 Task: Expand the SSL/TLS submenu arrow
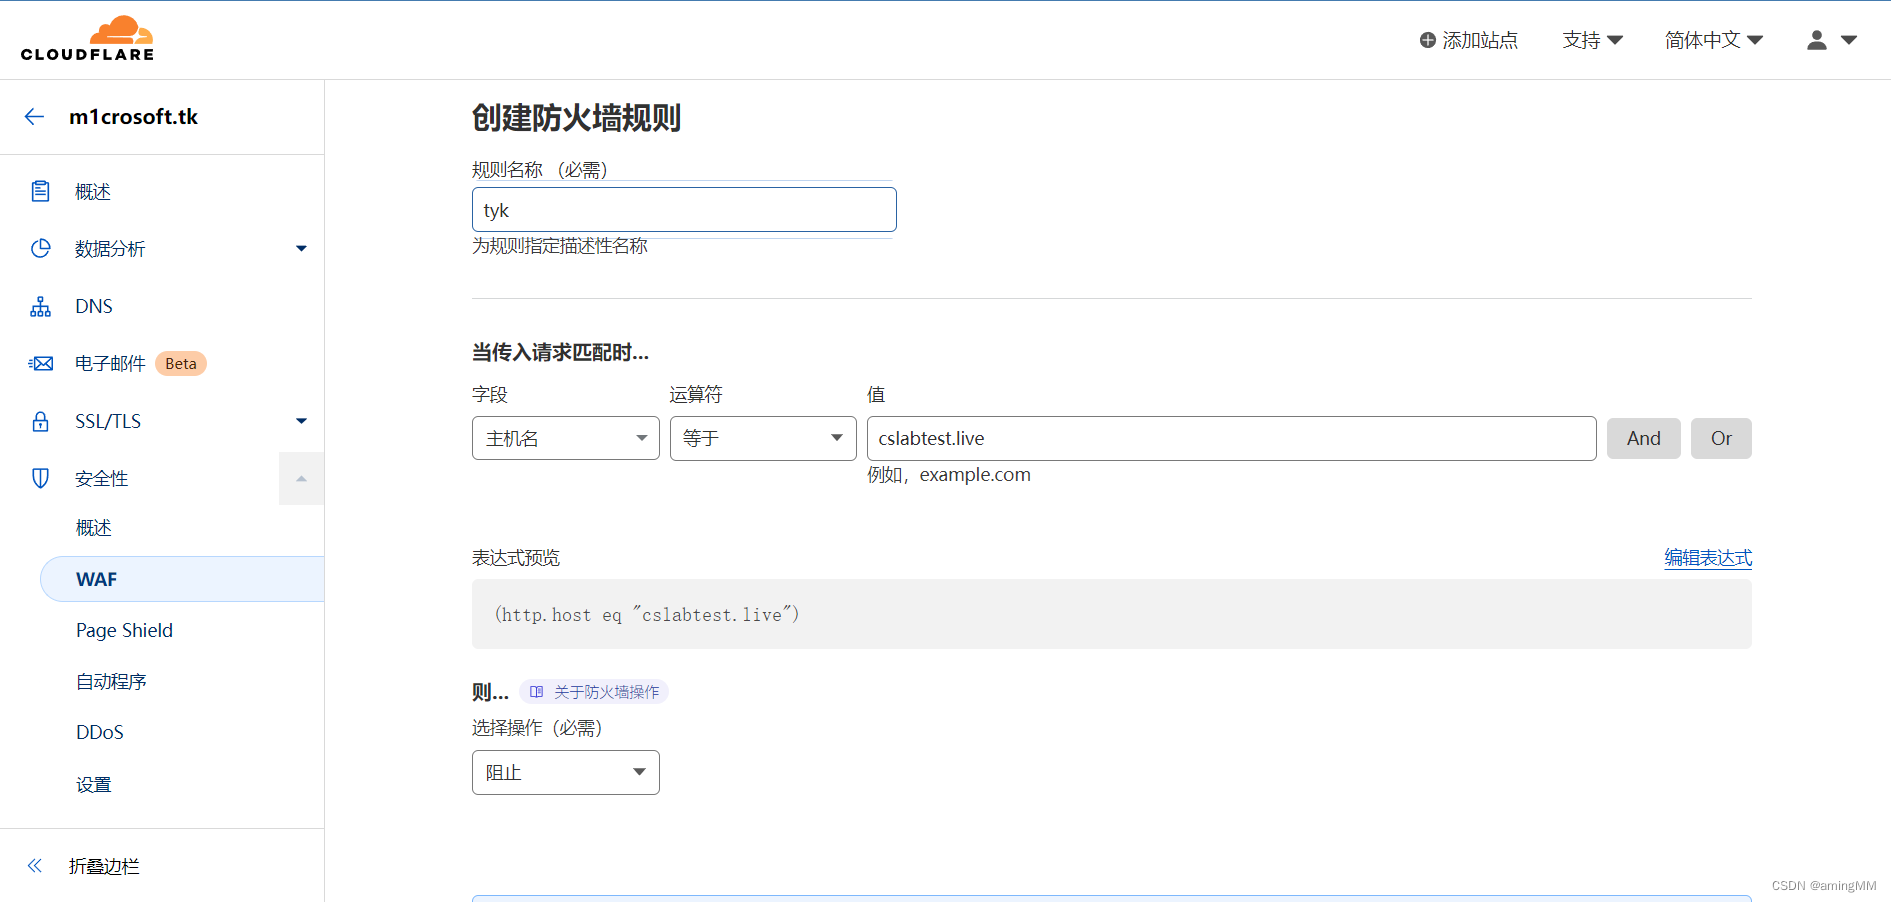pyautogui.click(x=301, y=421)
